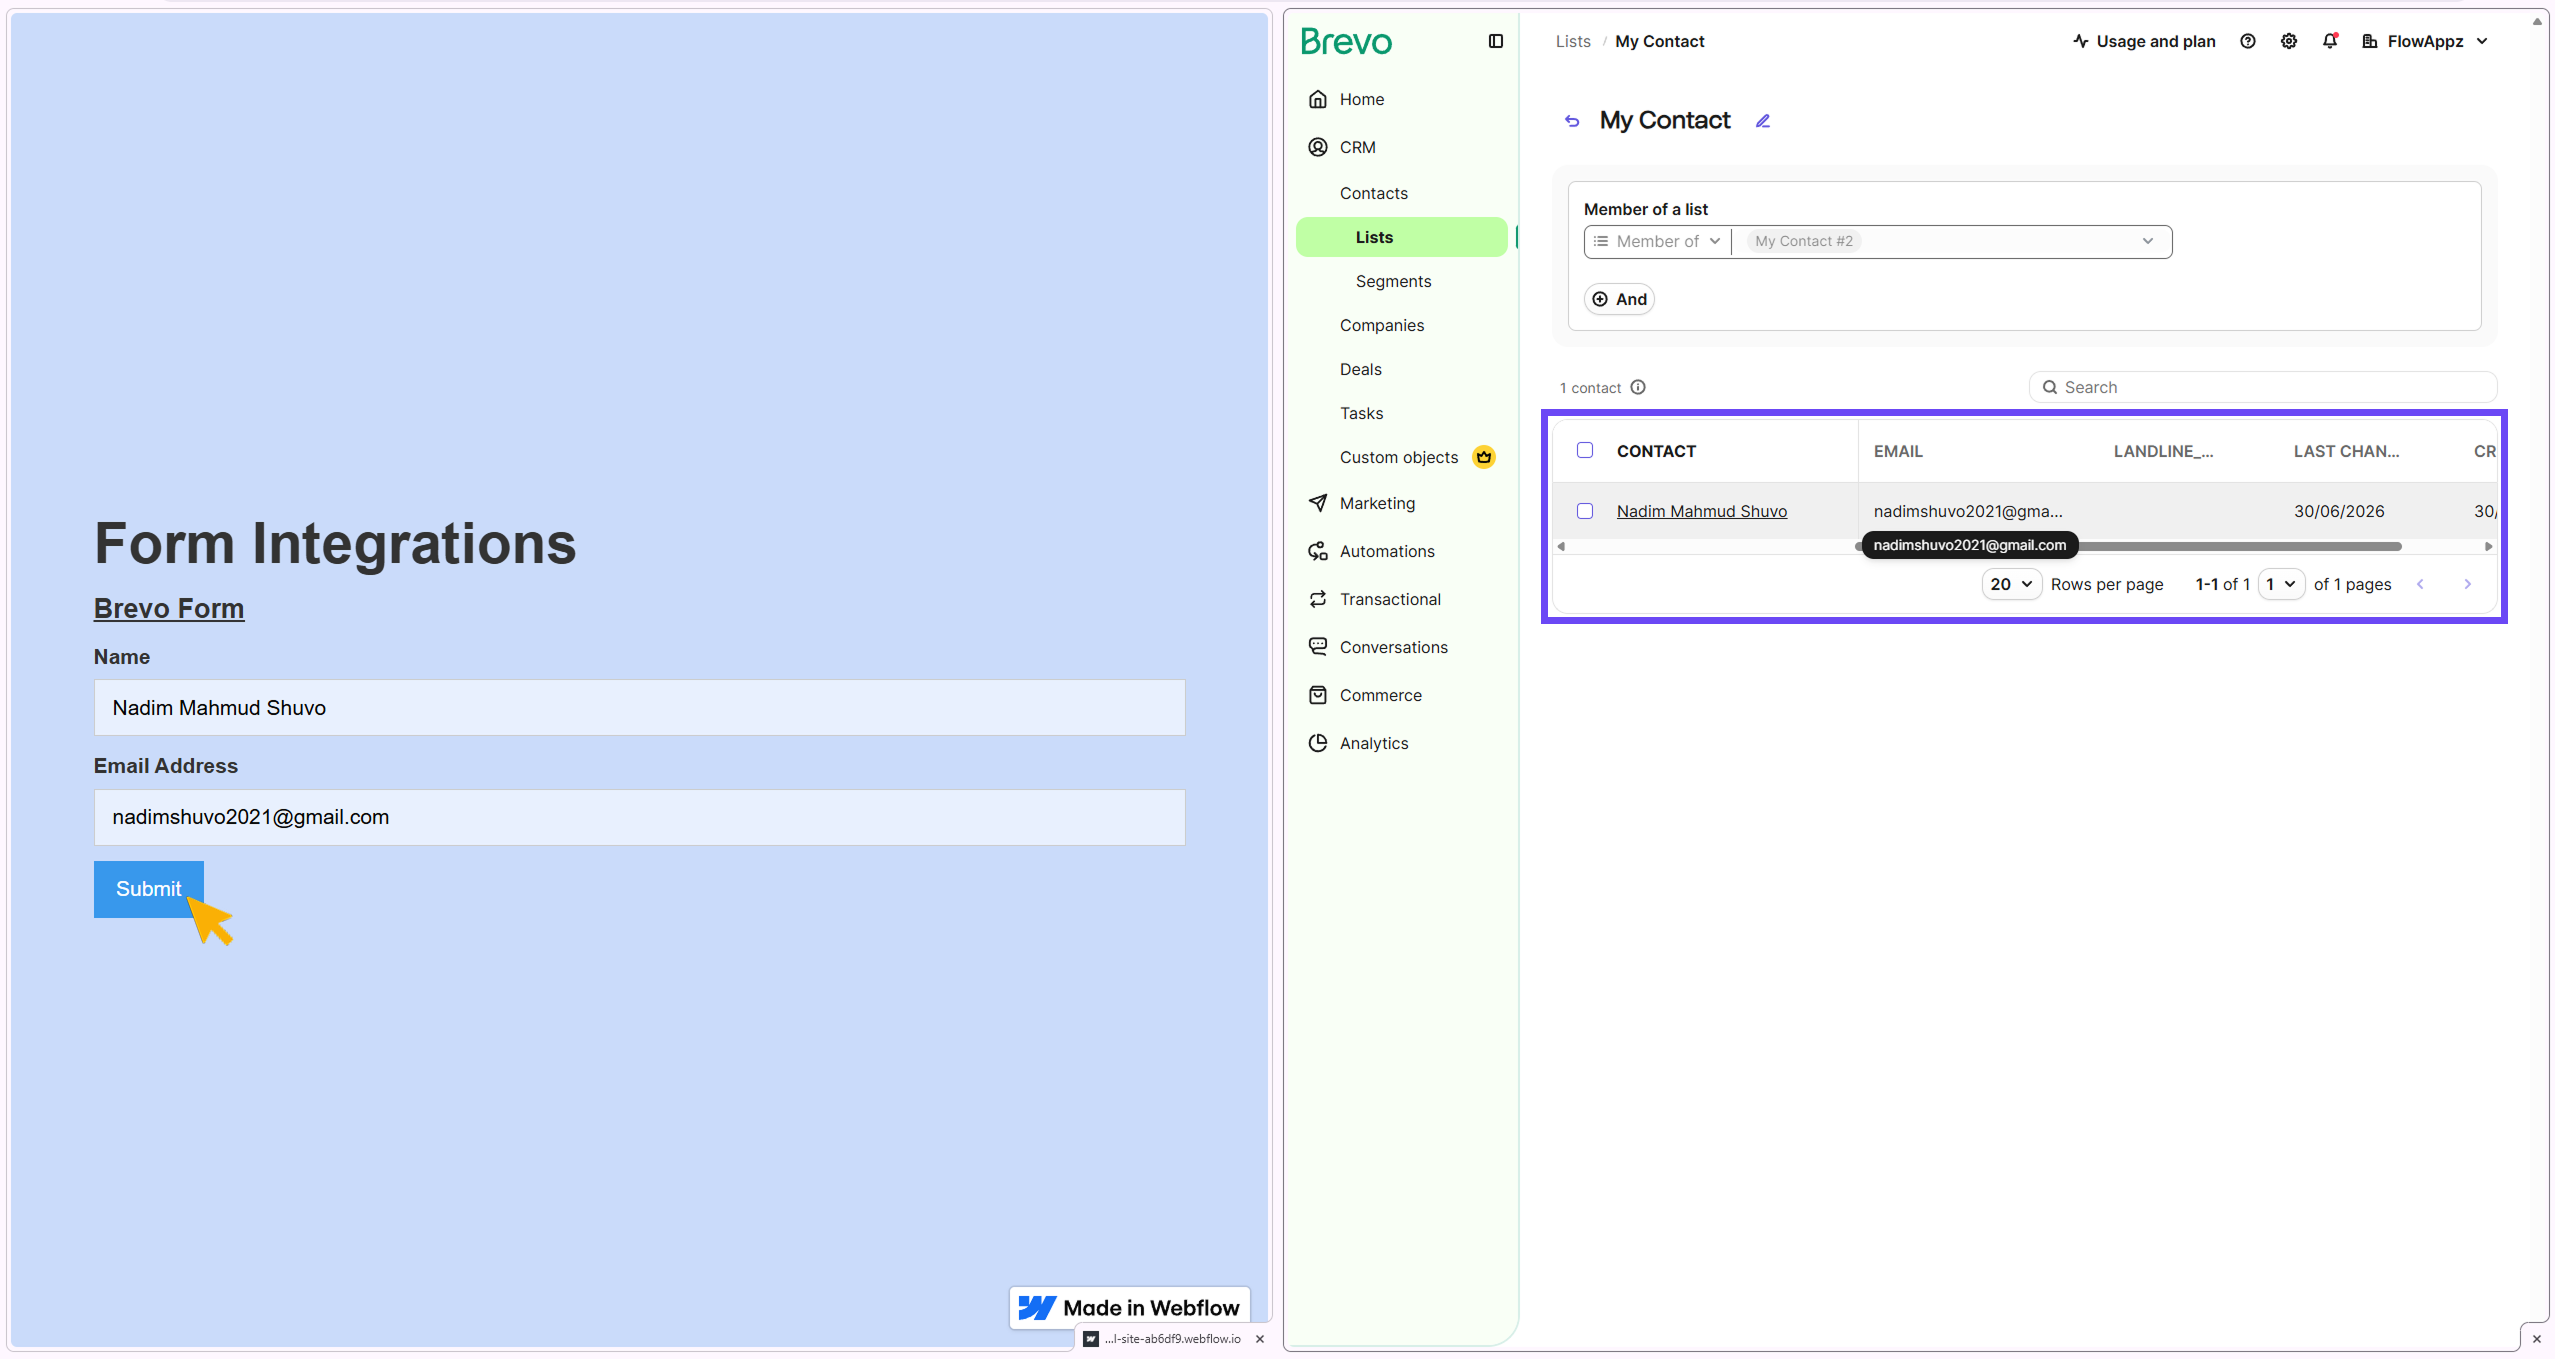Click the Webflow logo in the badge
The image size is (2555, 1359).
[1037, 1308]
